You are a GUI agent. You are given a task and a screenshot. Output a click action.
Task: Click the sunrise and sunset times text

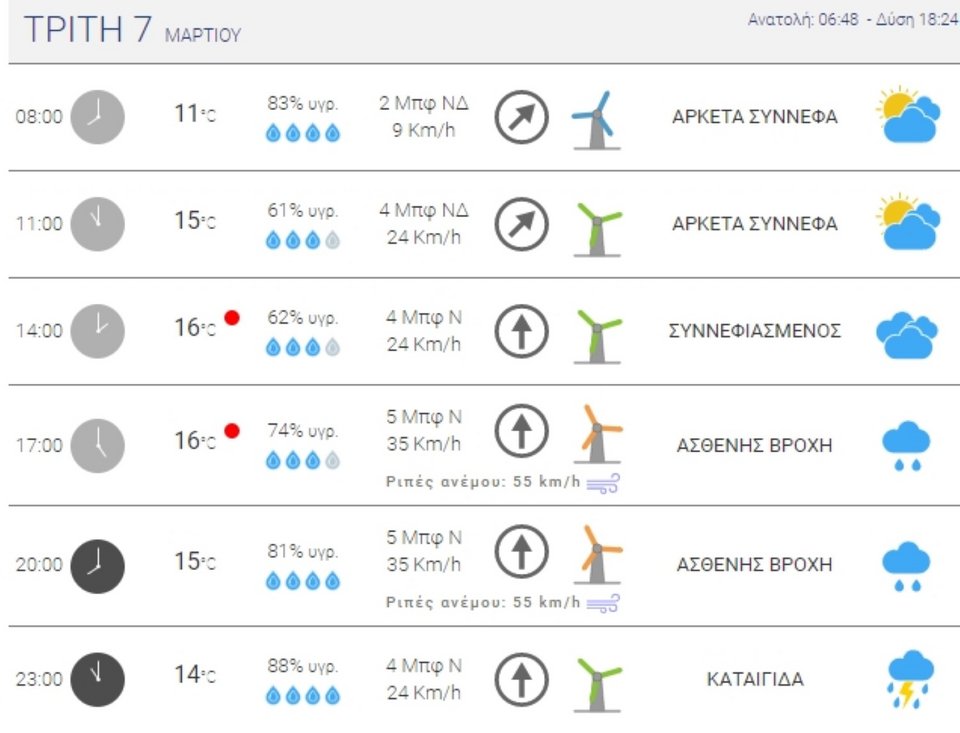[853, 22]
